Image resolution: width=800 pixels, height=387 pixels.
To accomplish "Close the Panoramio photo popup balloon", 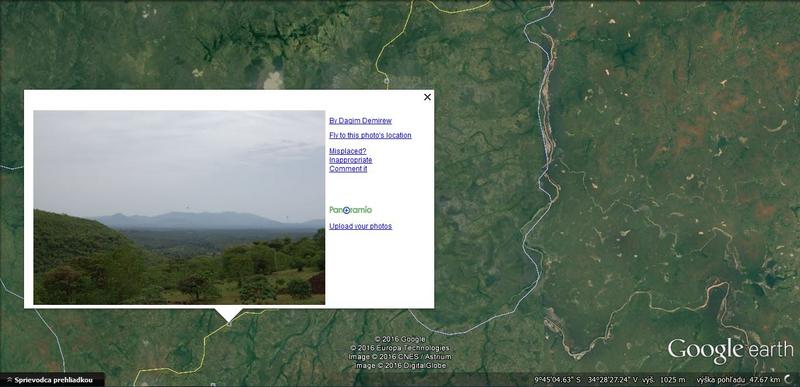I will pyautogui.click(x=428, y=97).
